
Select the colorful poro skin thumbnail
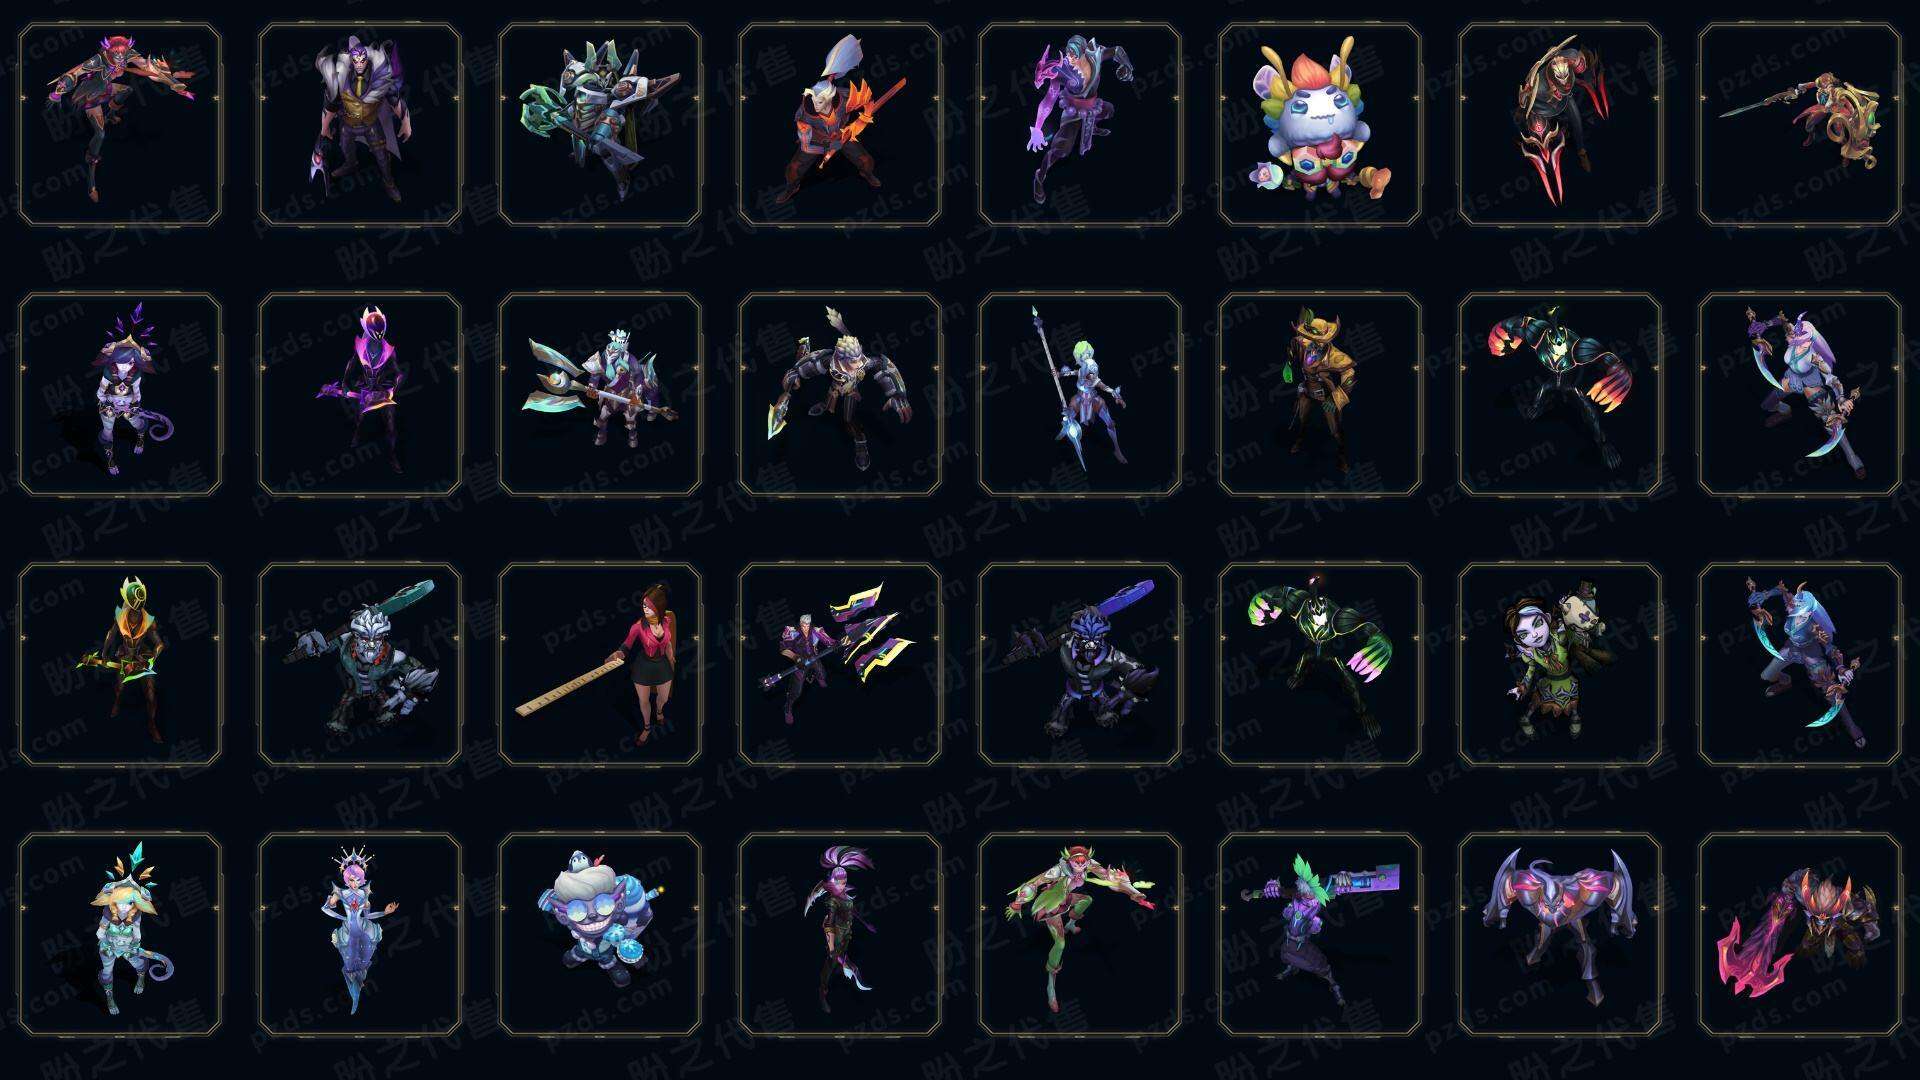tap(1320, 125)
